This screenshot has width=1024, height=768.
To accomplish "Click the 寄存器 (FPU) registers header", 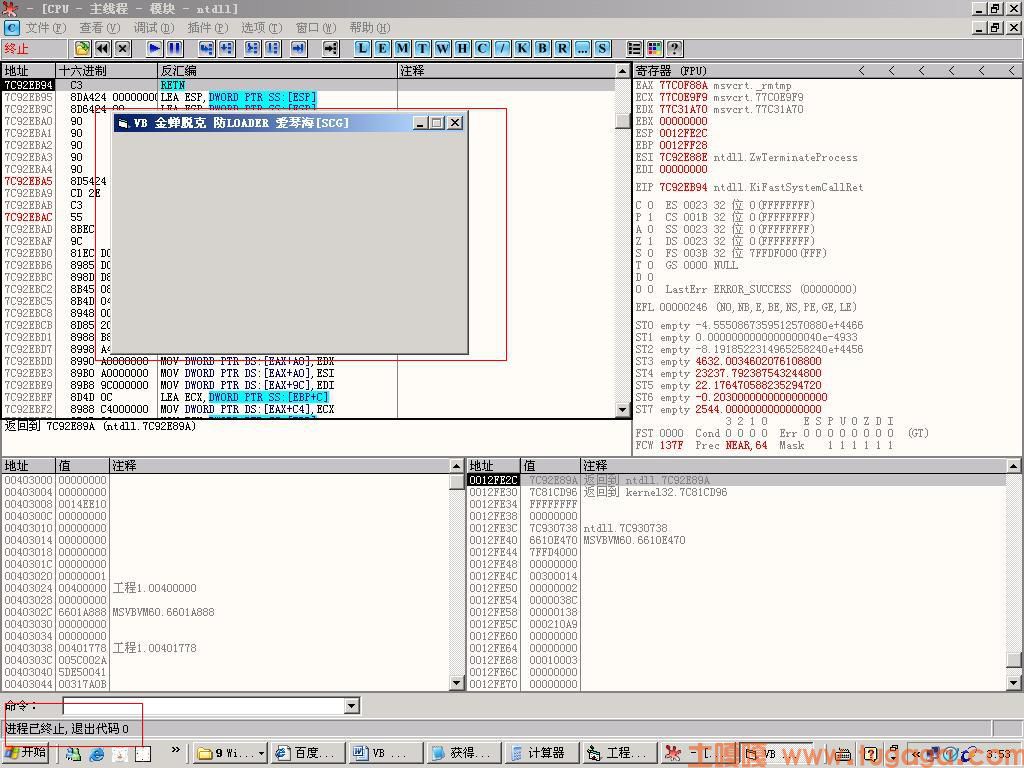I will tap(671, 71).
